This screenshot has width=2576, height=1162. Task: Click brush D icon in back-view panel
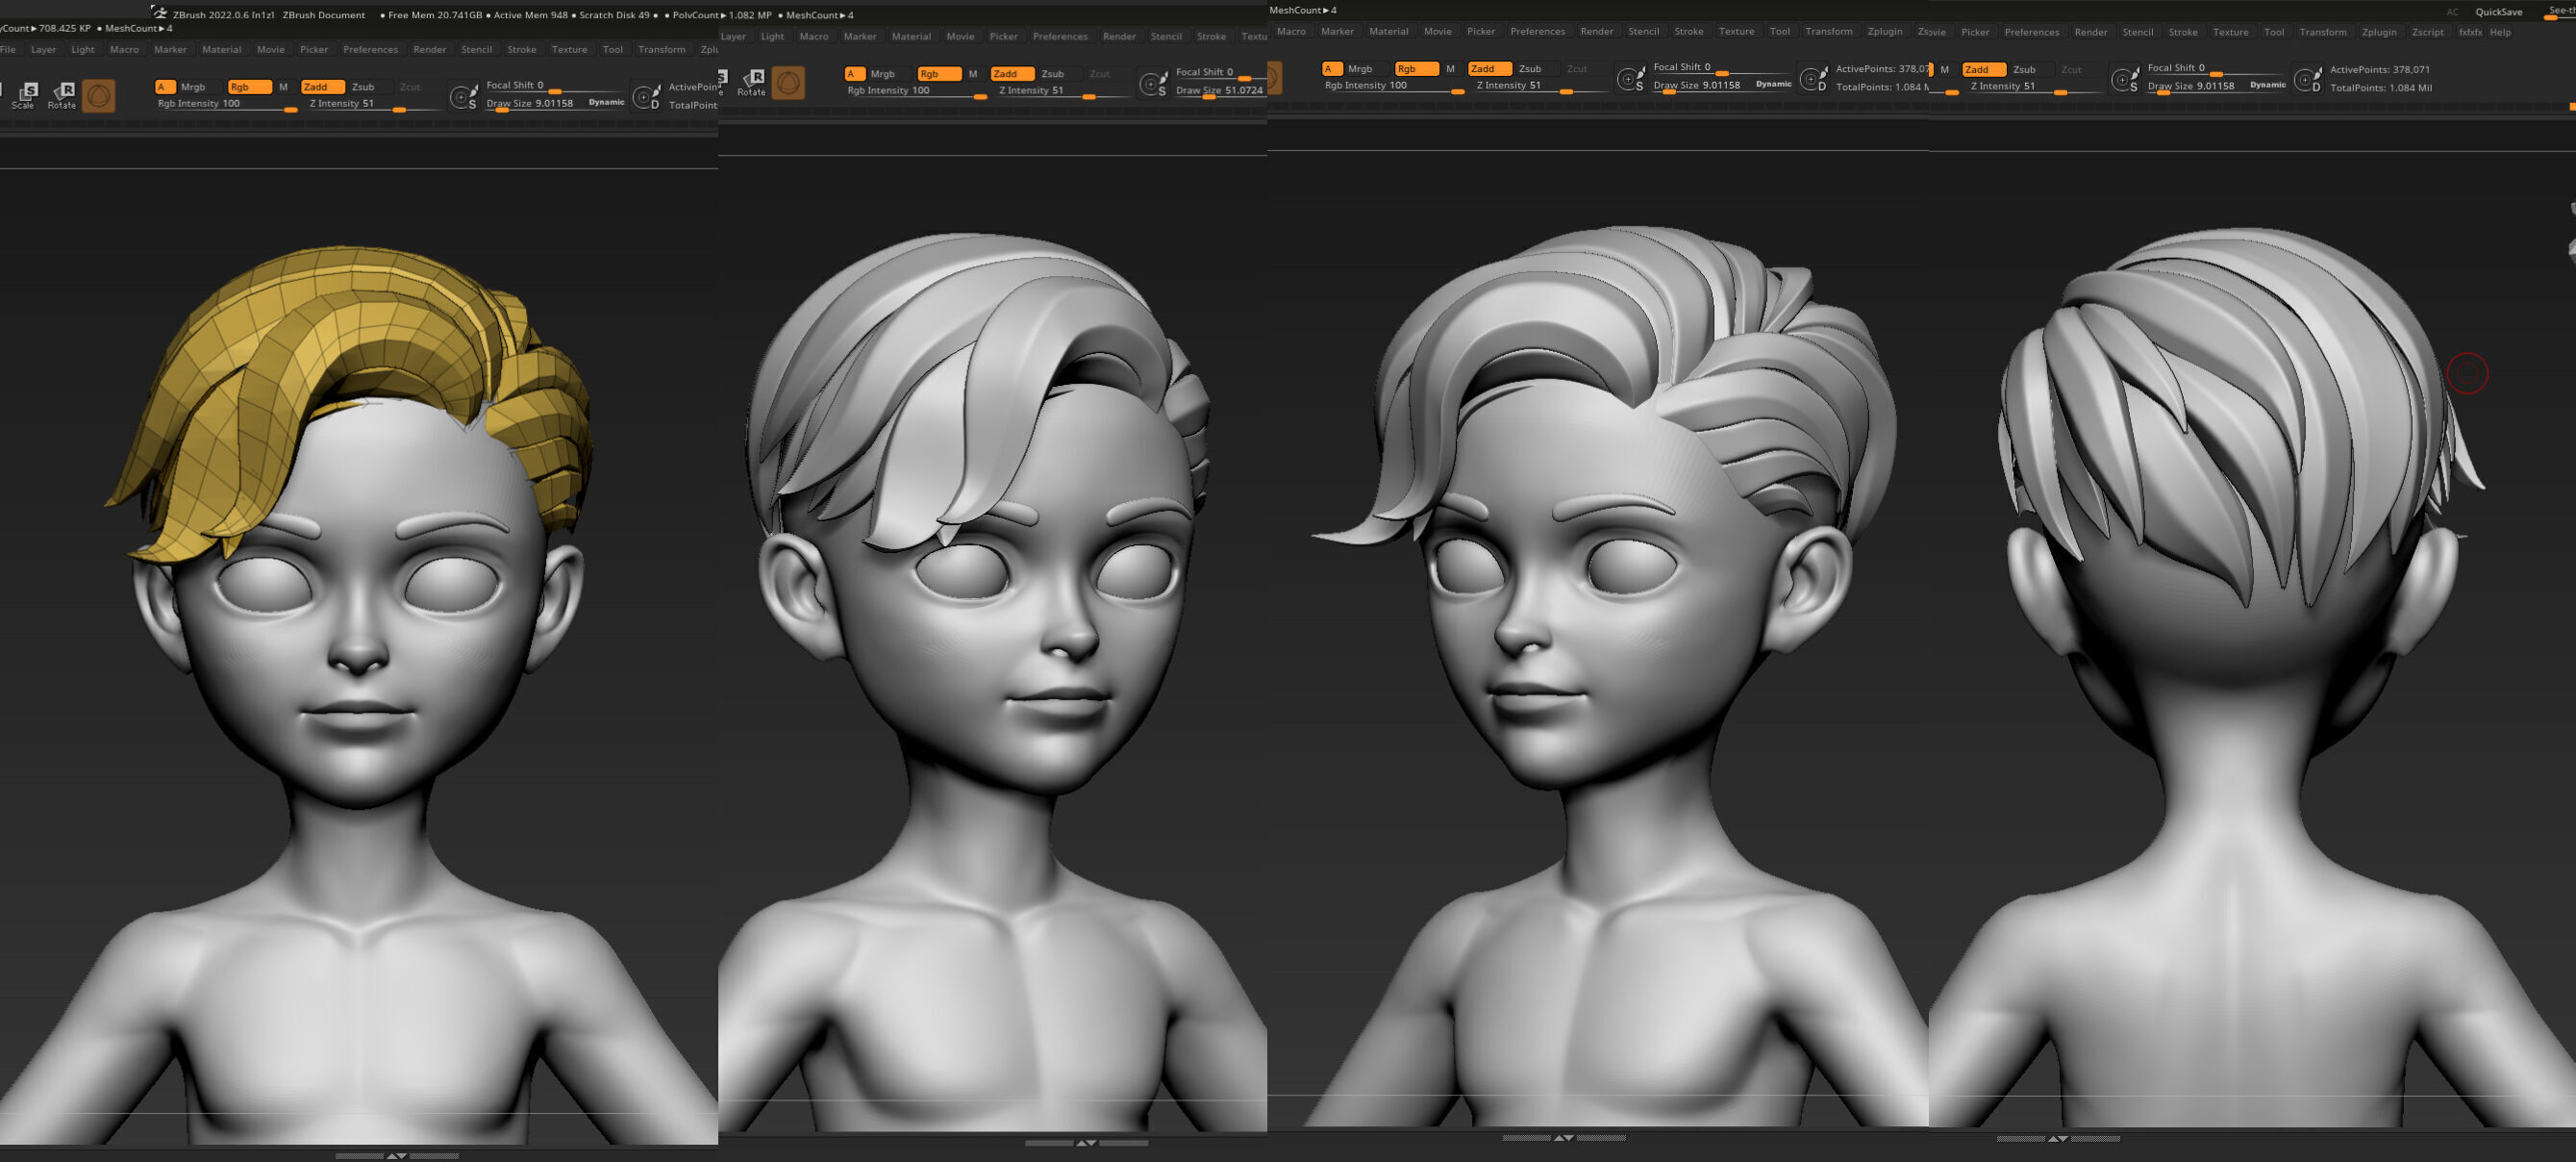pyautogui.click(x=2307, y=80)
